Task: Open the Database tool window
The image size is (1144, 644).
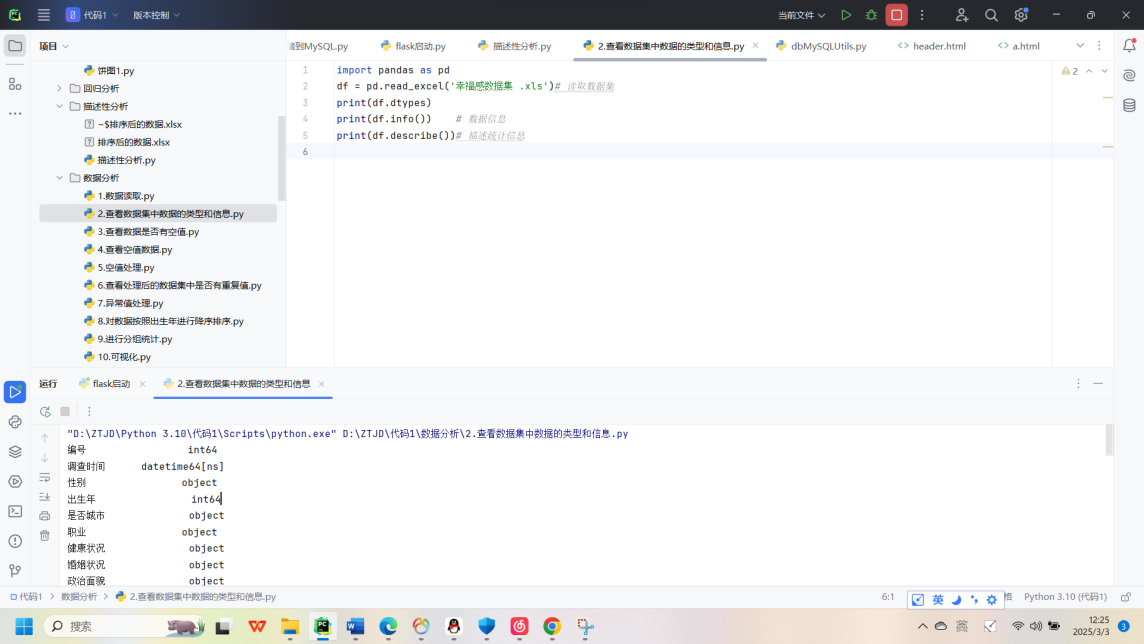Action: pyautogui.click(x=1129, y=106)
